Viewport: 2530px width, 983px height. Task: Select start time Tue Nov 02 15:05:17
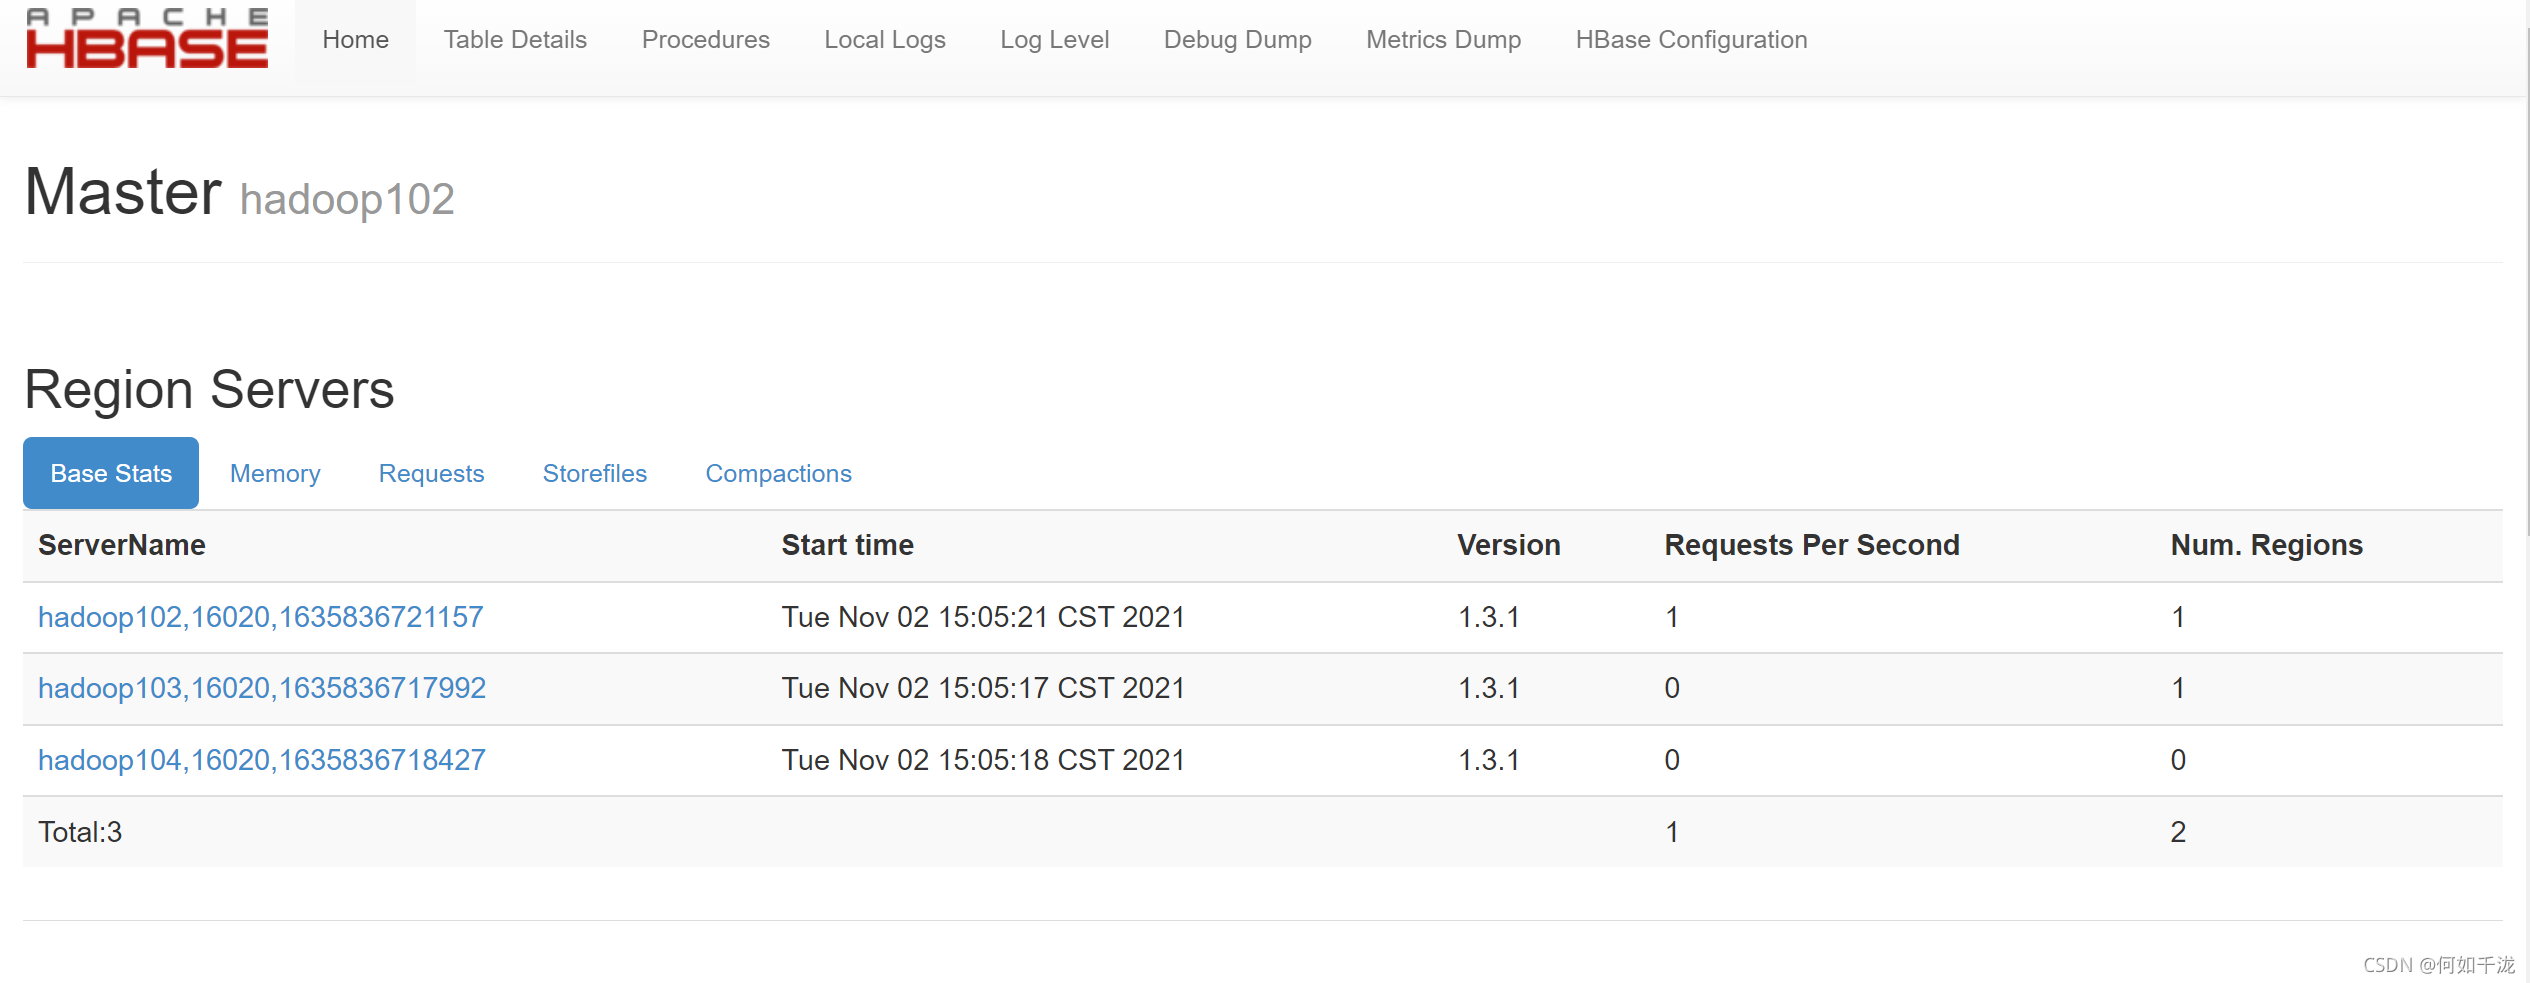pos(983,688)
